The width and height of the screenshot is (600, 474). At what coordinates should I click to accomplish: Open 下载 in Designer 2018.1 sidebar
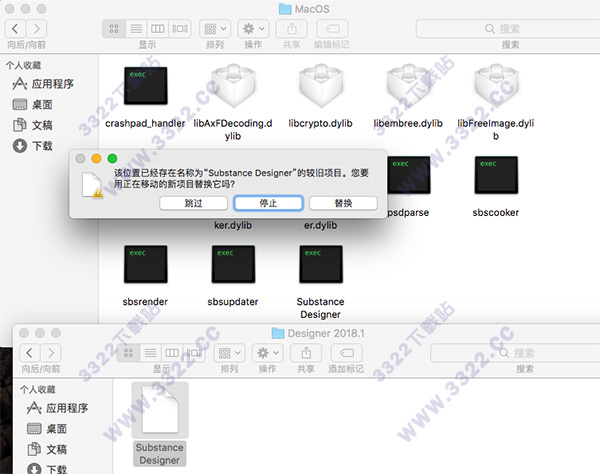click(47, 469)
